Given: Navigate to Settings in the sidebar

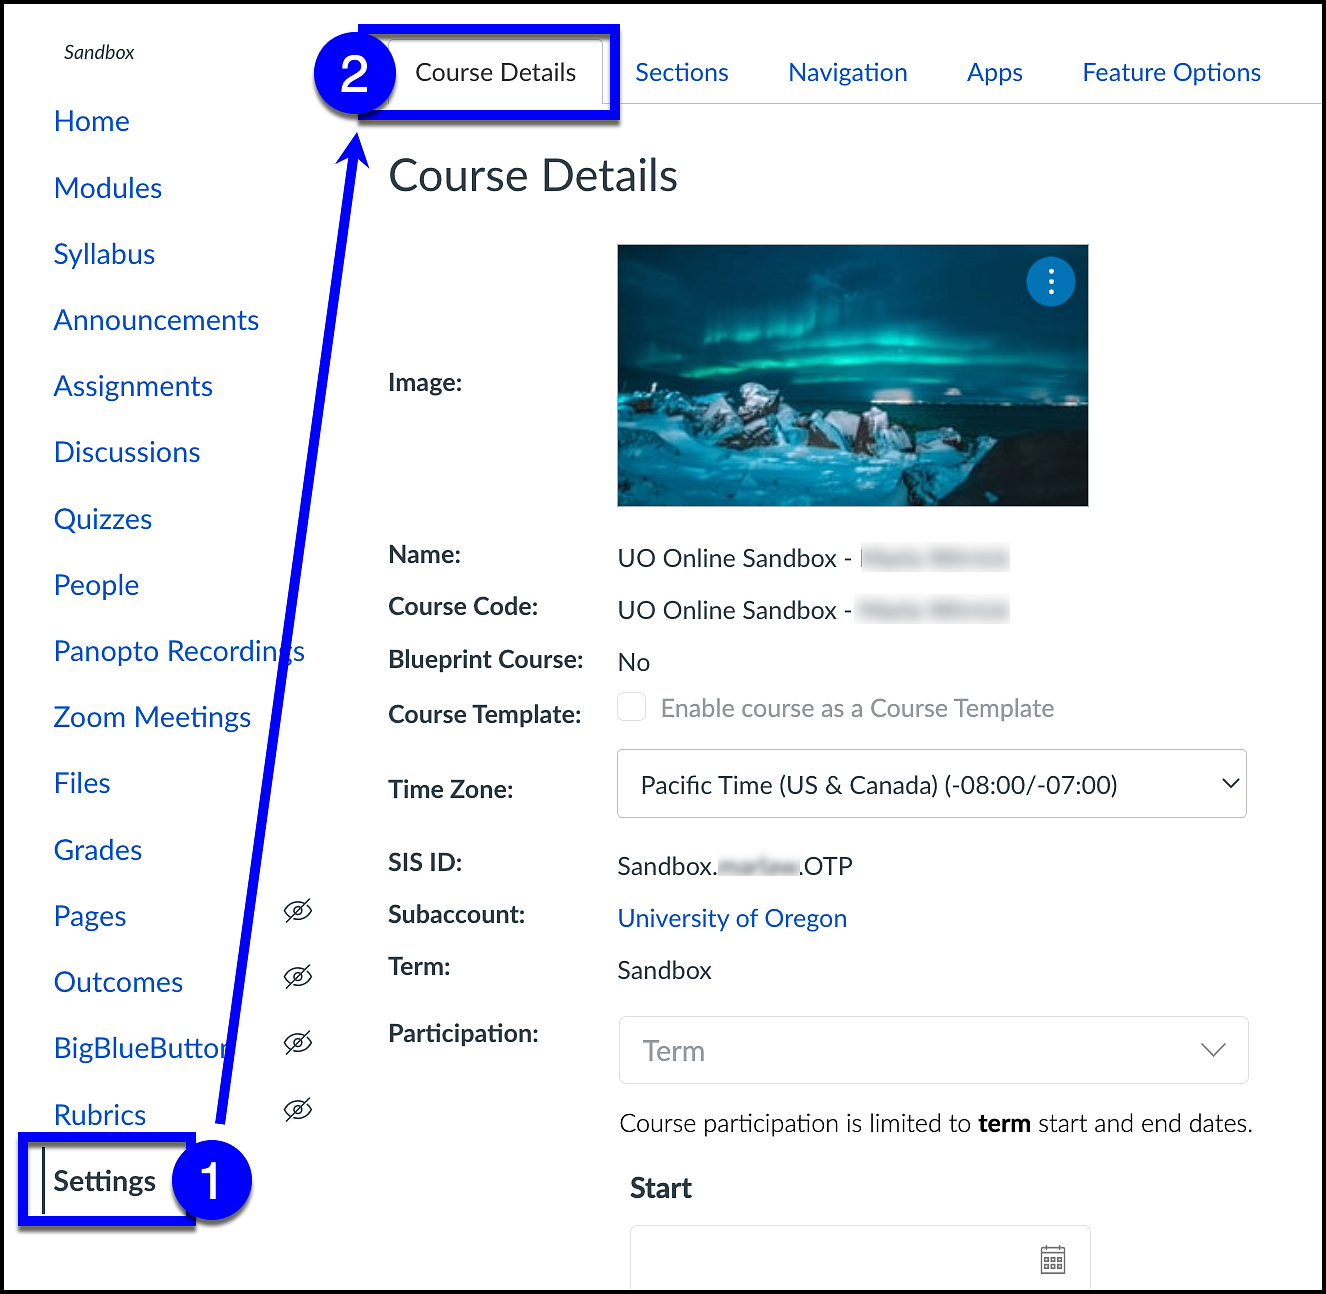Looking at the screenshot, I should pyautogui.click(x=104, y=1181).
